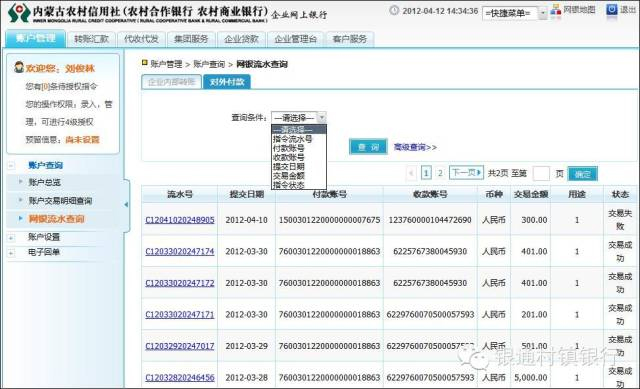Click the paying account 150030122000000007675
This screenshot has height=389, width=640.
tap(329, 220)
